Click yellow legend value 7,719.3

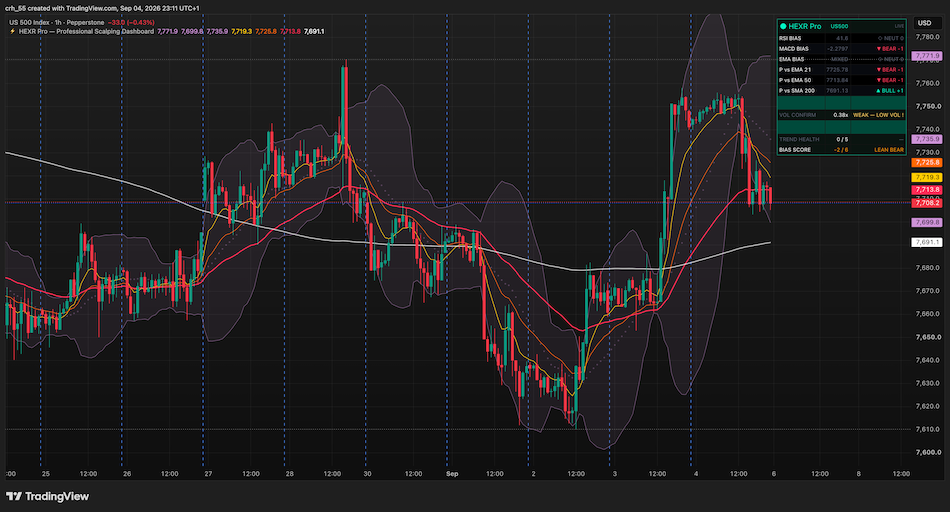click(242, 31)
